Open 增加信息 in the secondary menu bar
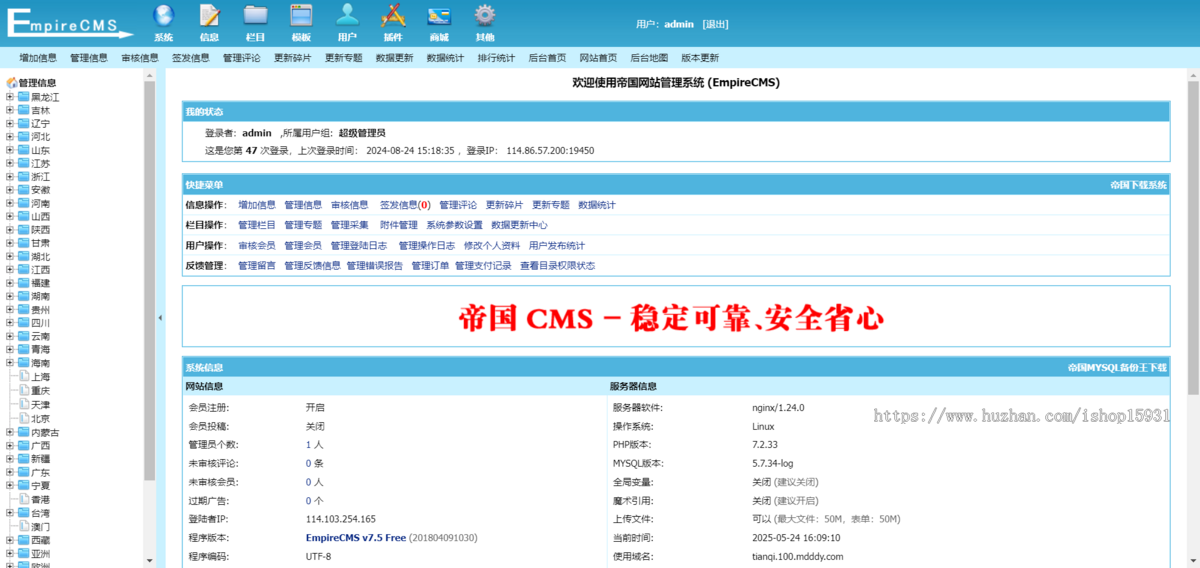 pos(38,58)
